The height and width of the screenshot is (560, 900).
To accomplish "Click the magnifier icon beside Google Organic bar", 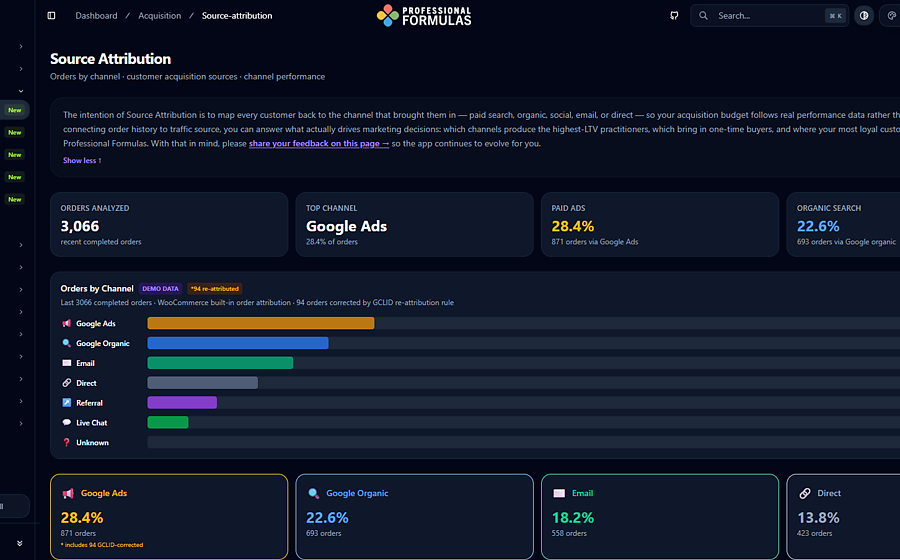I will (x=67, y=343).
